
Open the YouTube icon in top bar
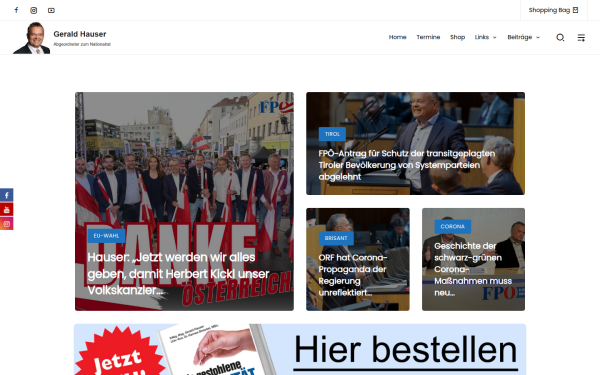click(x=51, y=10)
